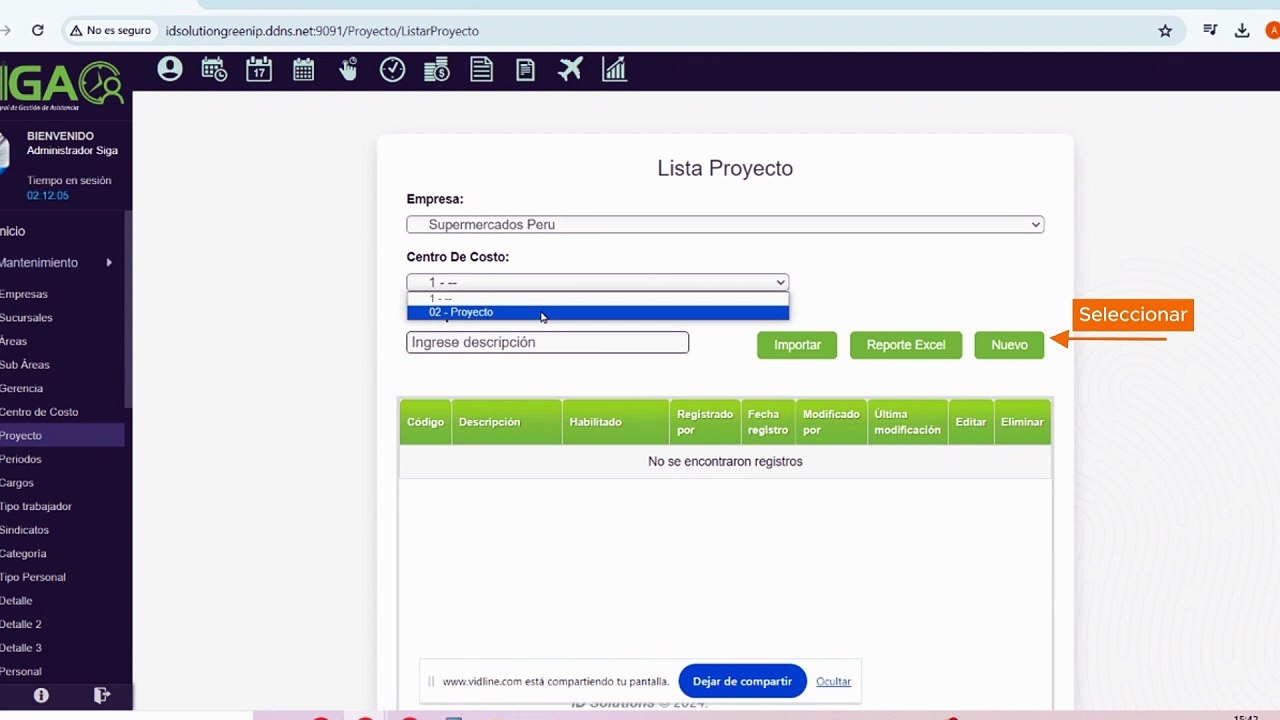Open Sindicatos in sidebar

click(24, 530)
